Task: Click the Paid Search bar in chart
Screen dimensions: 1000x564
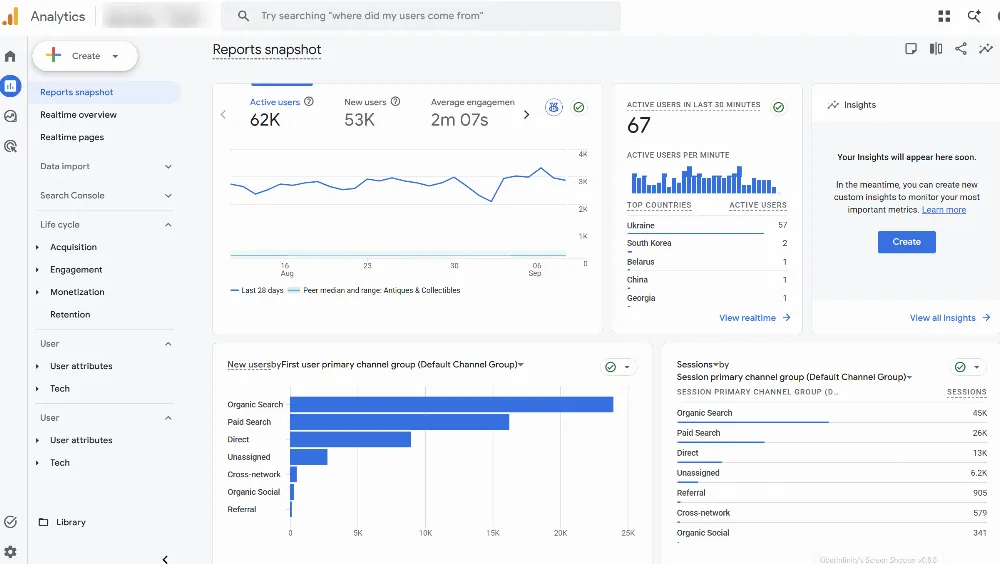Action: (399, 422)
